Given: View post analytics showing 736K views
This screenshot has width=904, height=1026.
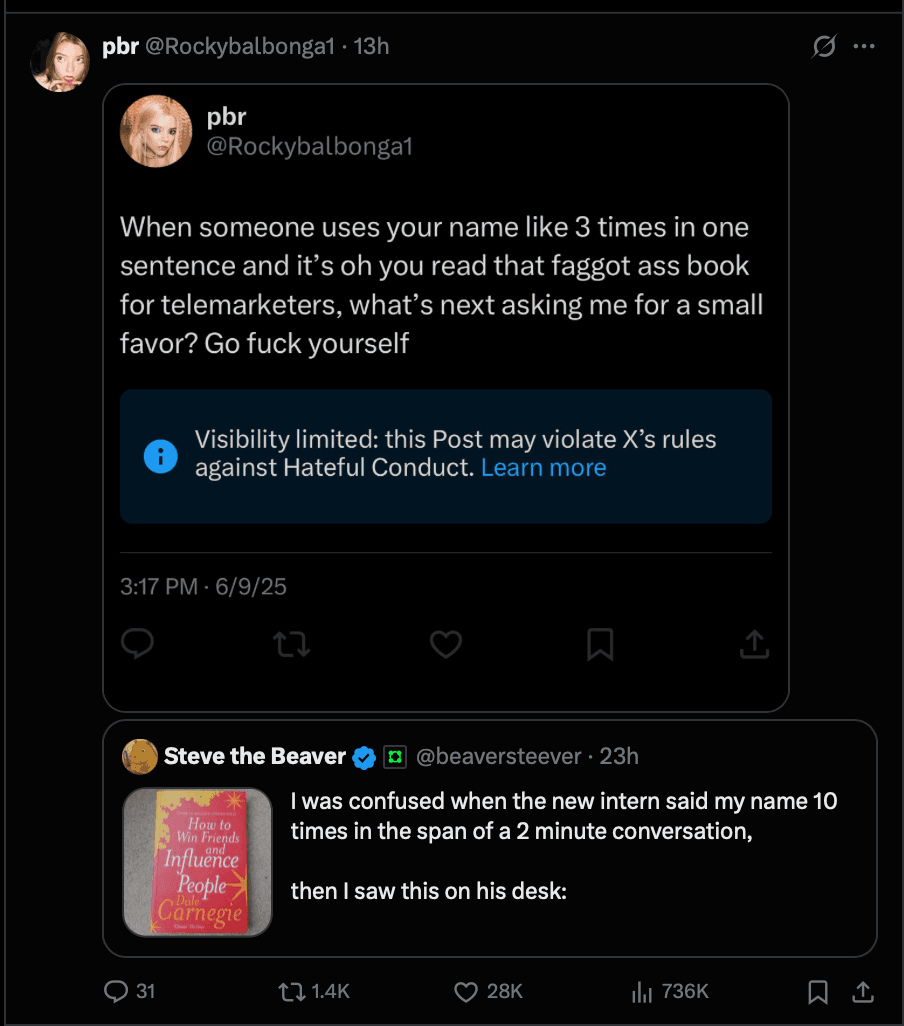Looking at the screenshot, I should pos(641,991).
